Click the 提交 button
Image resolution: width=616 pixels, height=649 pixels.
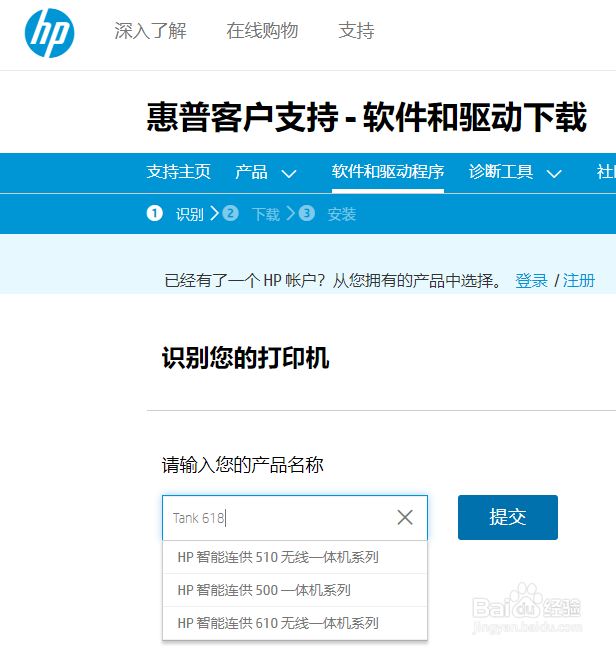[508, 517]
